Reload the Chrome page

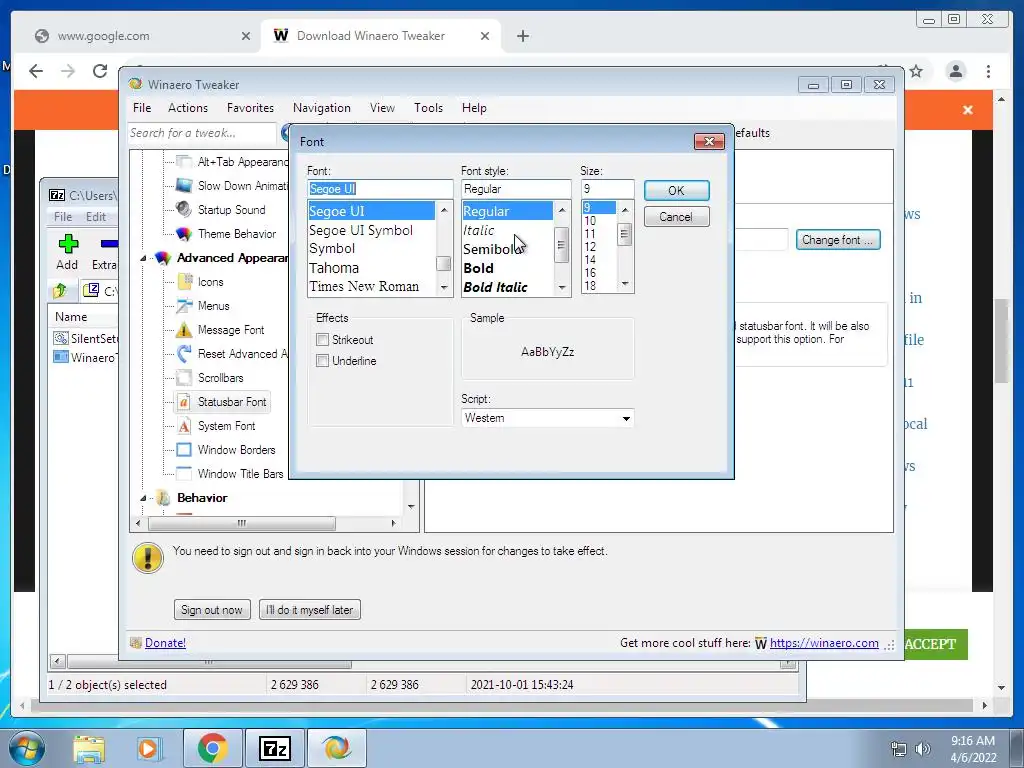click(x=100, y=71)
